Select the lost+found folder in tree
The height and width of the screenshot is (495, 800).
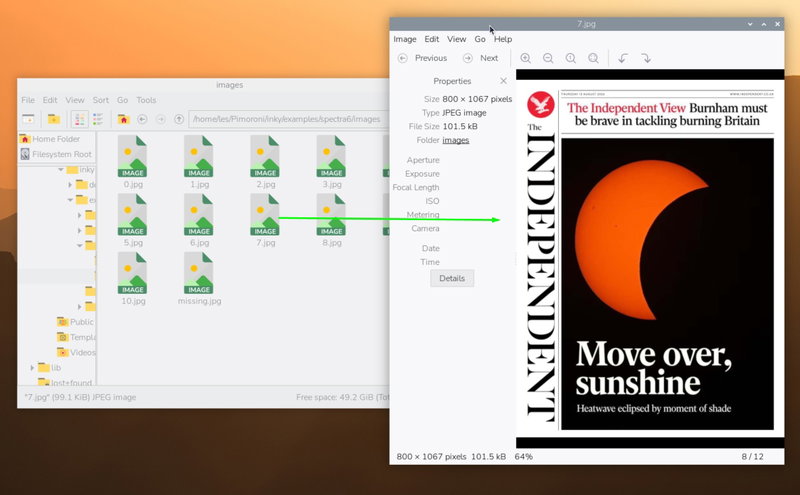[x=65, y=382]
